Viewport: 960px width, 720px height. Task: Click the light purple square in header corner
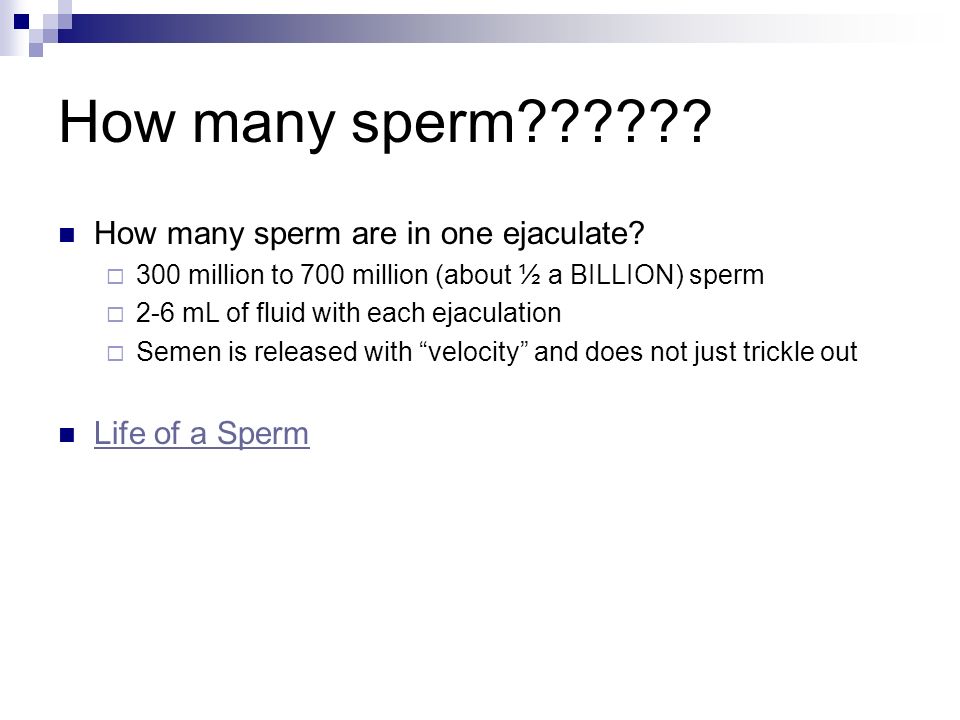click(36, 50)
